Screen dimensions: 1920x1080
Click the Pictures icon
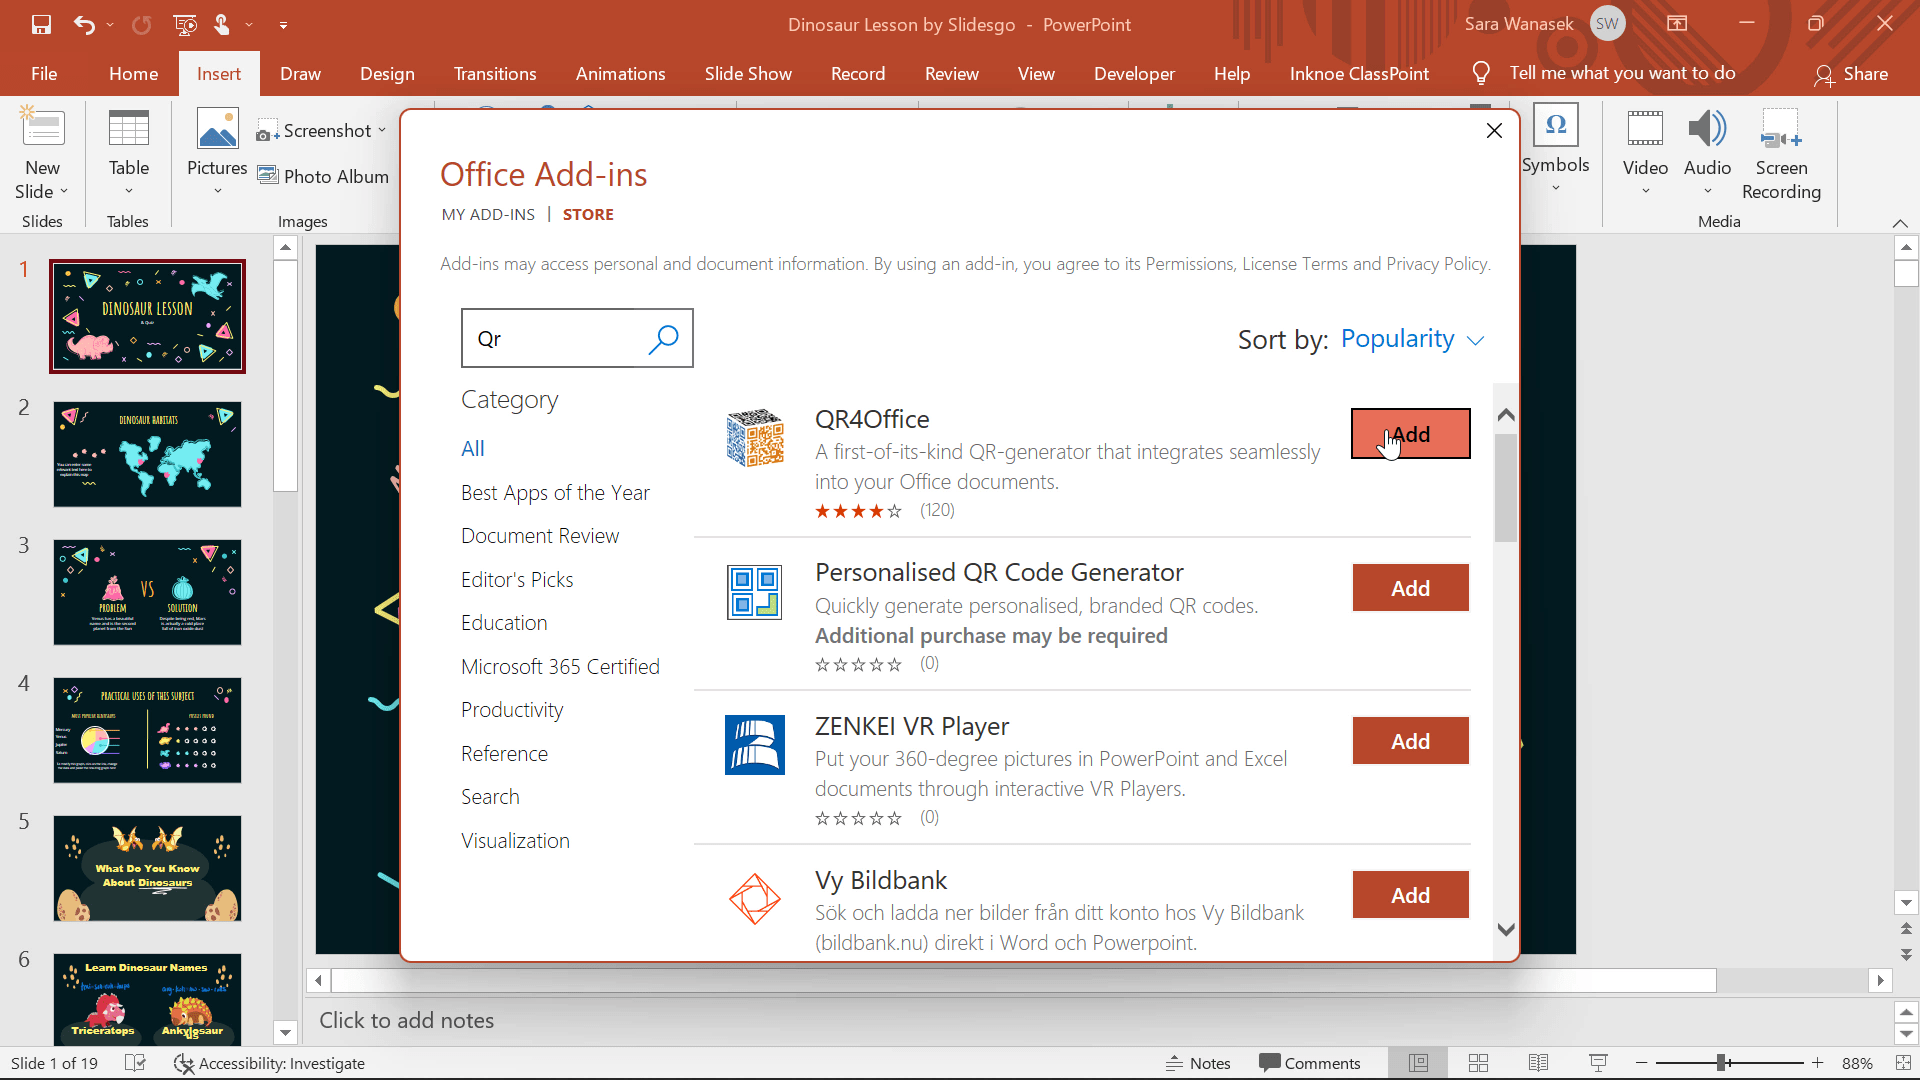coord(217,128)
